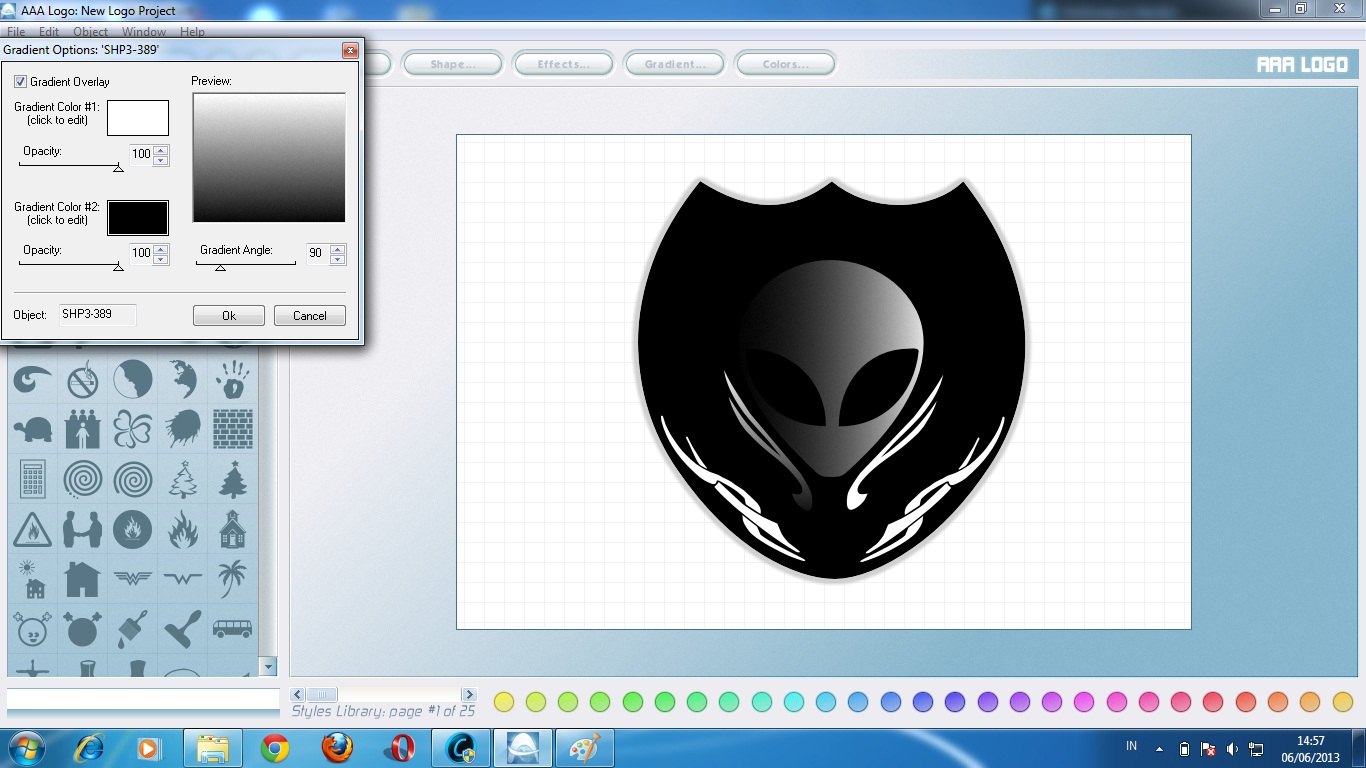
Task: Edit the black Gradient Color #2 swatch
Action: coord(138,218)
